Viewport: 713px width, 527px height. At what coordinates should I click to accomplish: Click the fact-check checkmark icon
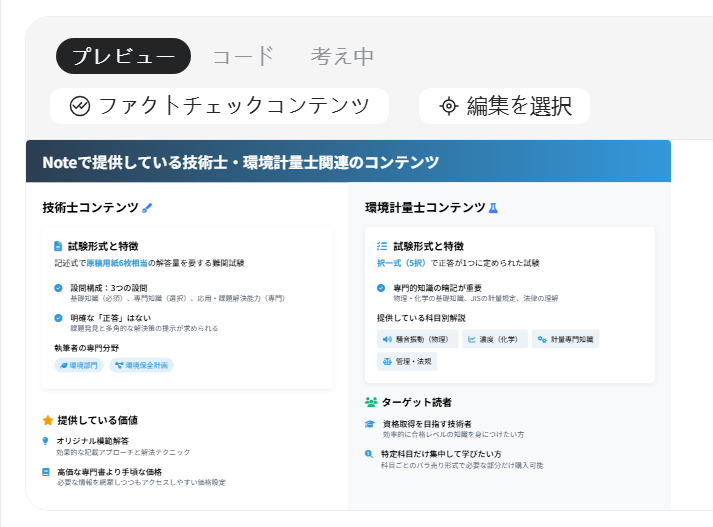pos(80,106)
